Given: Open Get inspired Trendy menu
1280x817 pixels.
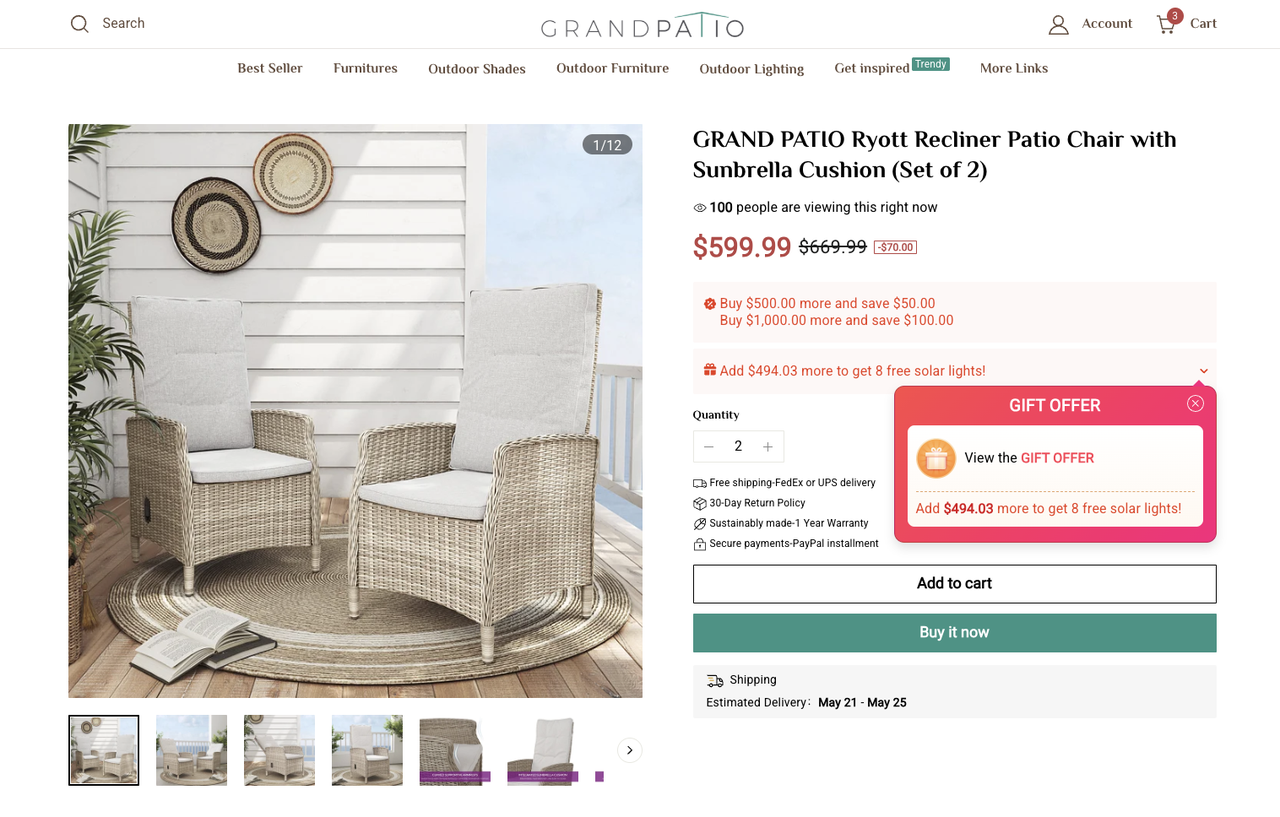Looking at the screenshot, I should 891,67.
